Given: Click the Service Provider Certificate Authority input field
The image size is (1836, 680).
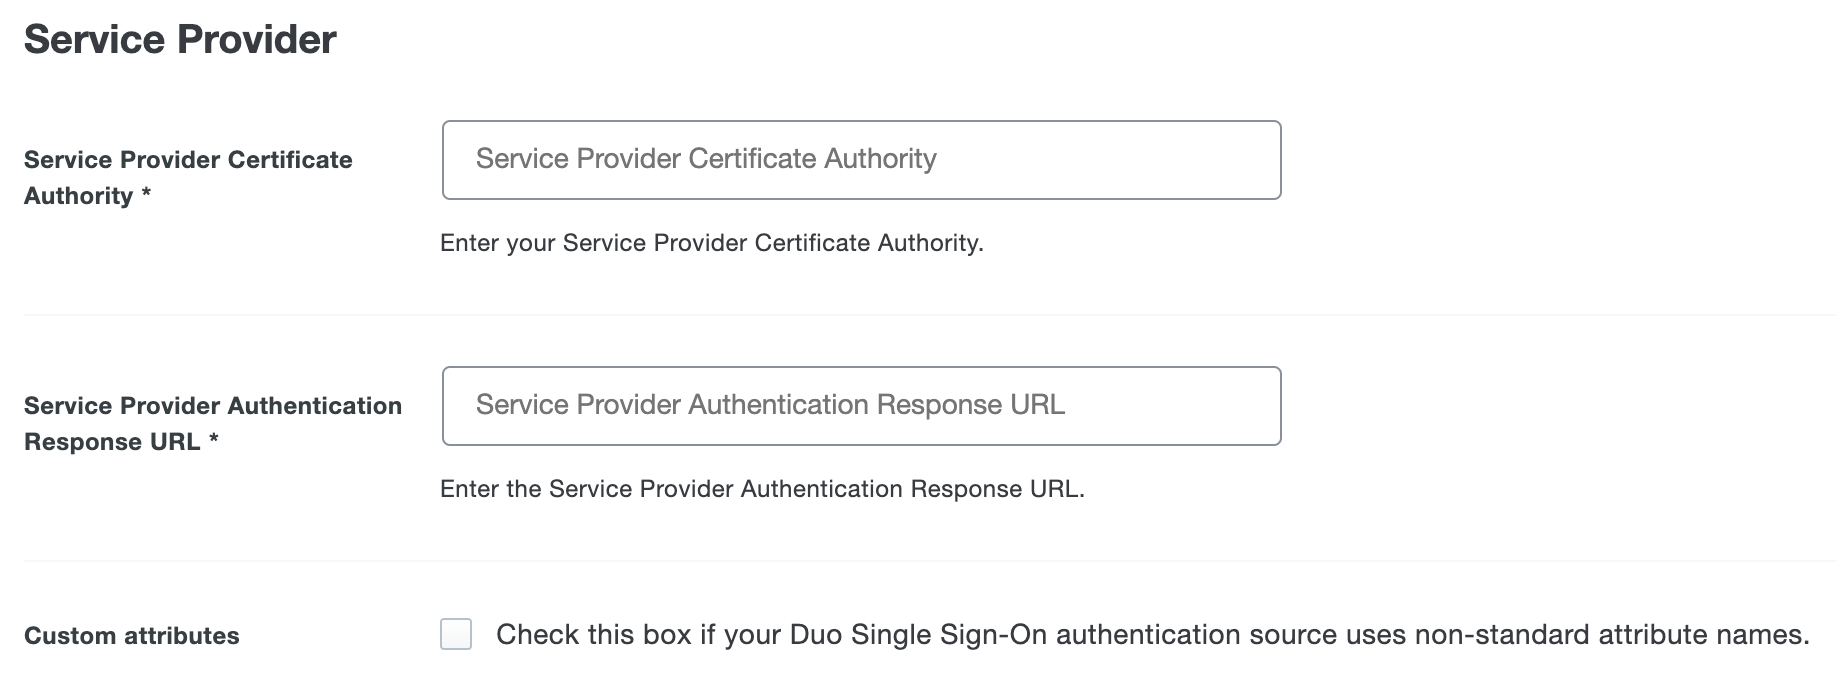Looking at the screenshot, I should coord(860,159).
